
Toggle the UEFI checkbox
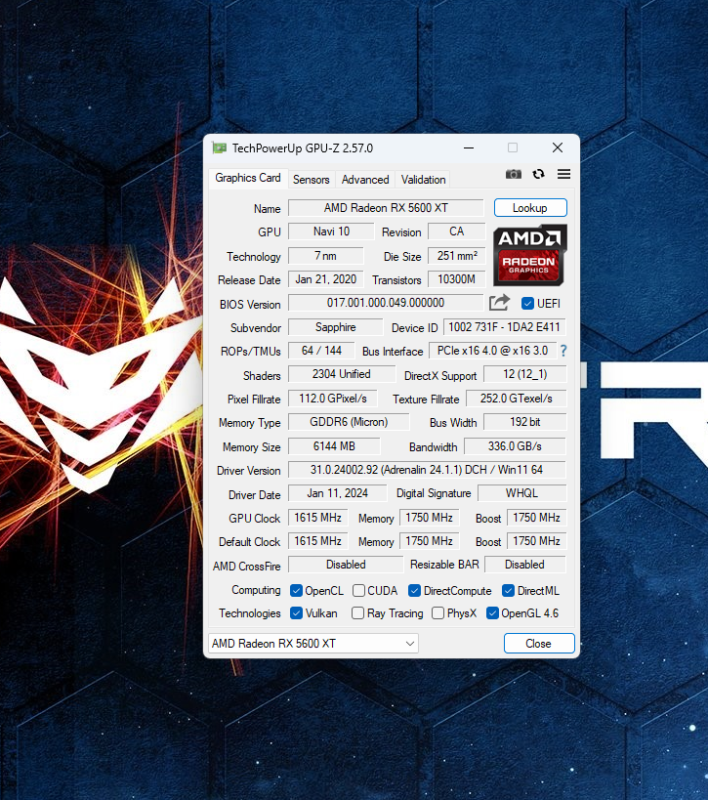pos(527,304)
